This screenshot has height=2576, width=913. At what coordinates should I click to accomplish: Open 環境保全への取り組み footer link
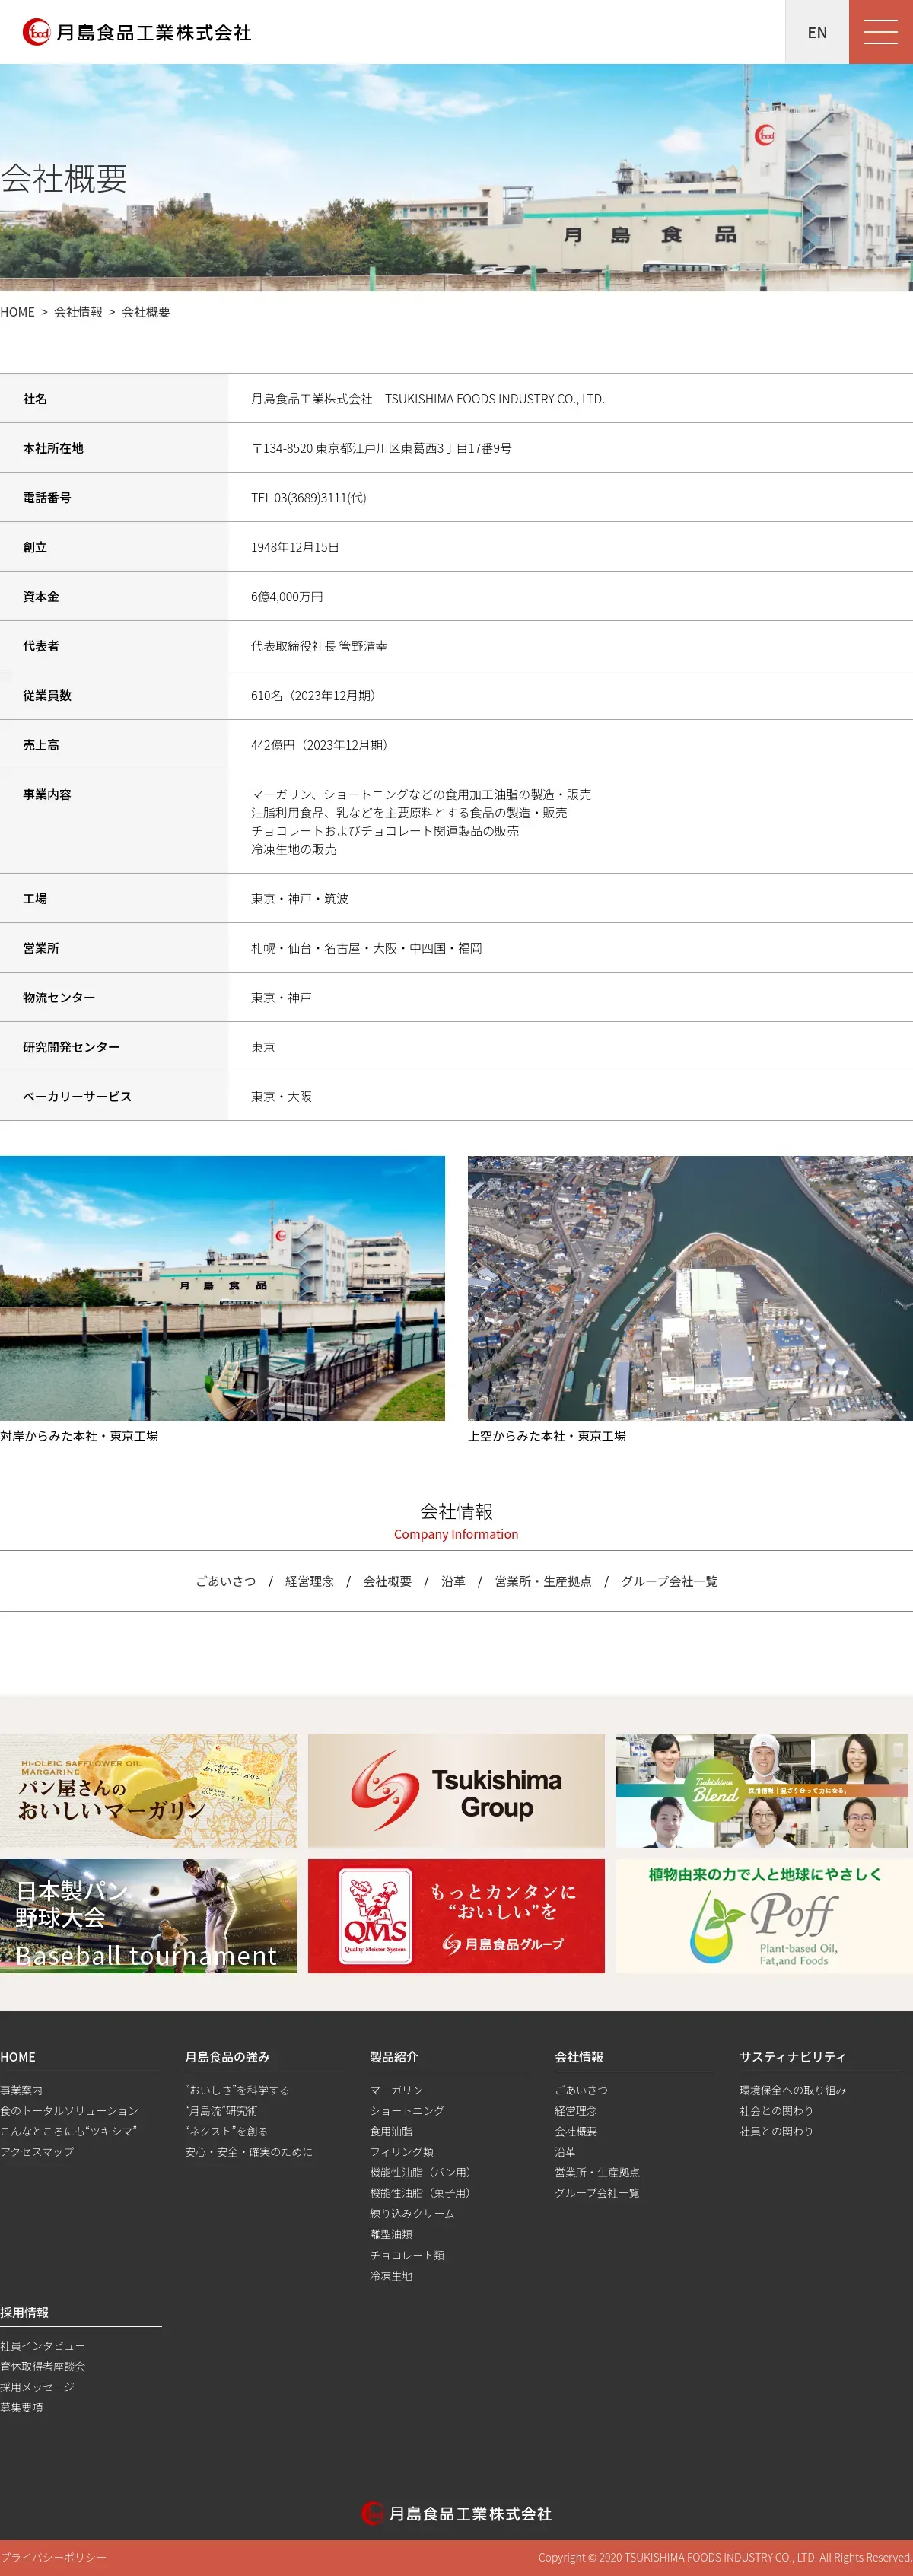click(793, 2090)
